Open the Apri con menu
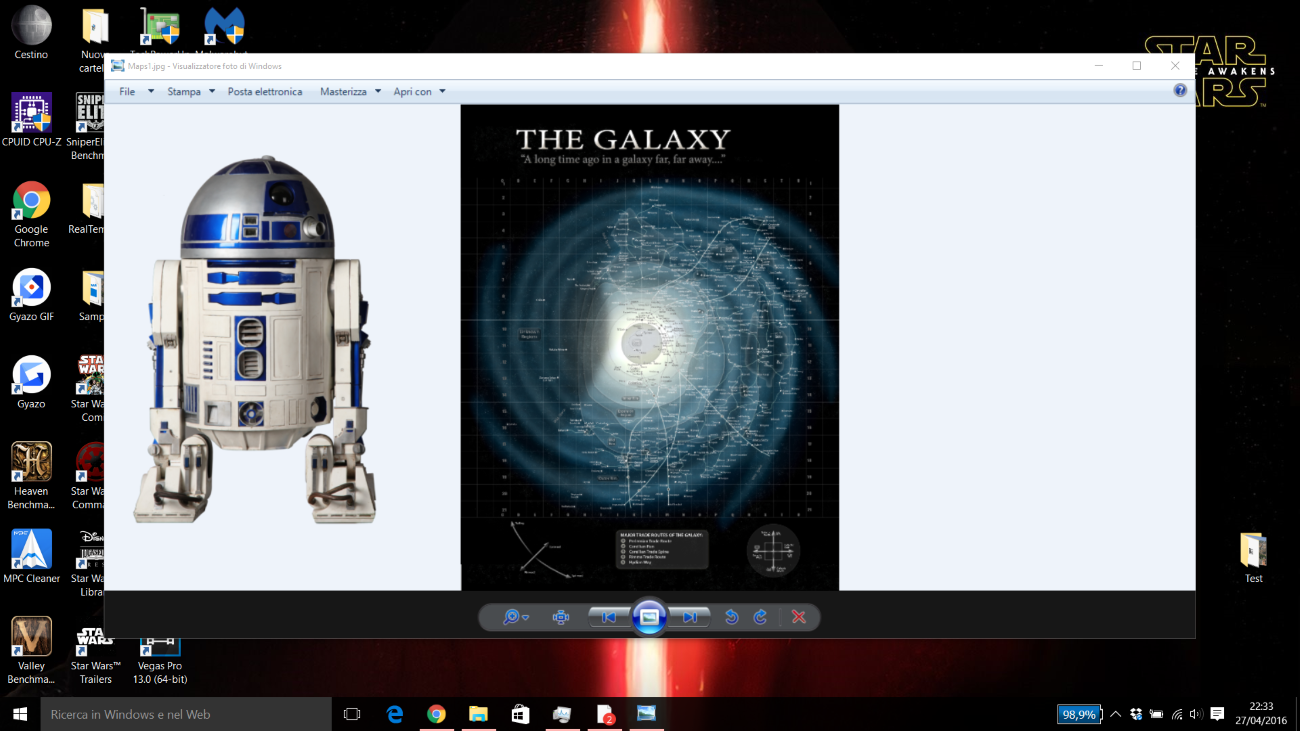This screenshot has height=731, width=1300. pos(412,92)
